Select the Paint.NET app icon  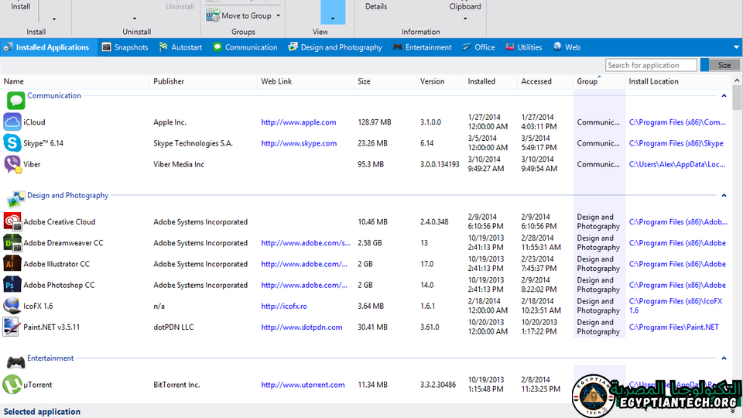[12, 327]
